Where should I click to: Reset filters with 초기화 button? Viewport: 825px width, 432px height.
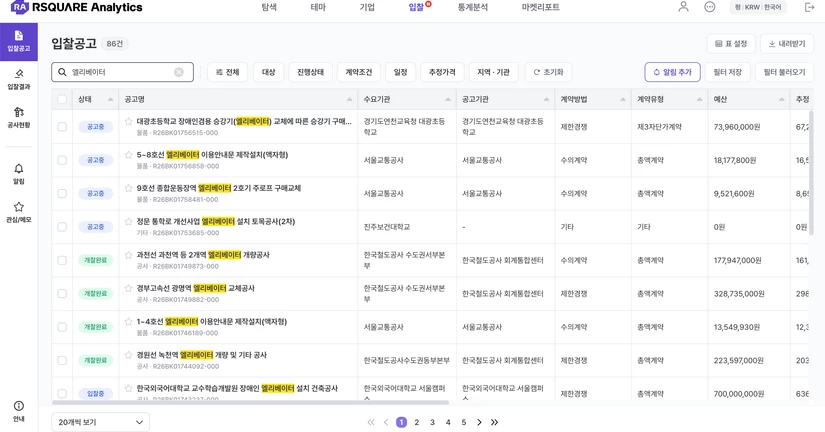(548, 72)
